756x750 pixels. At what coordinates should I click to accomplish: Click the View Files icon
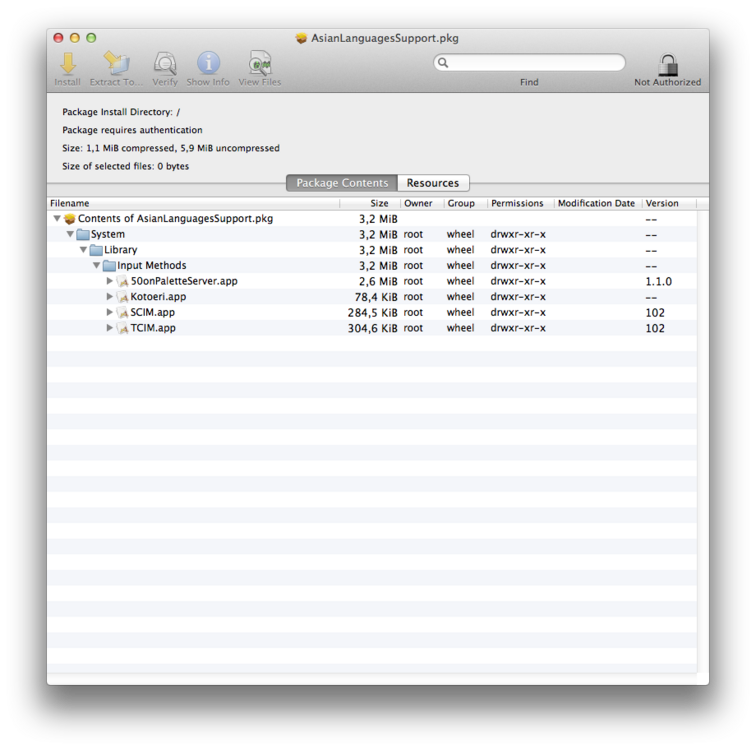pos(260,64)
